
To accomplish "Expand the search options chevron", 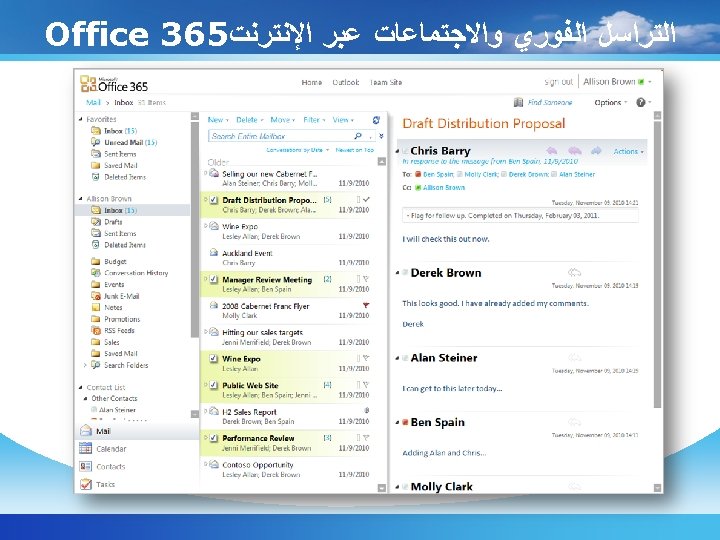I will coord(381,136).
